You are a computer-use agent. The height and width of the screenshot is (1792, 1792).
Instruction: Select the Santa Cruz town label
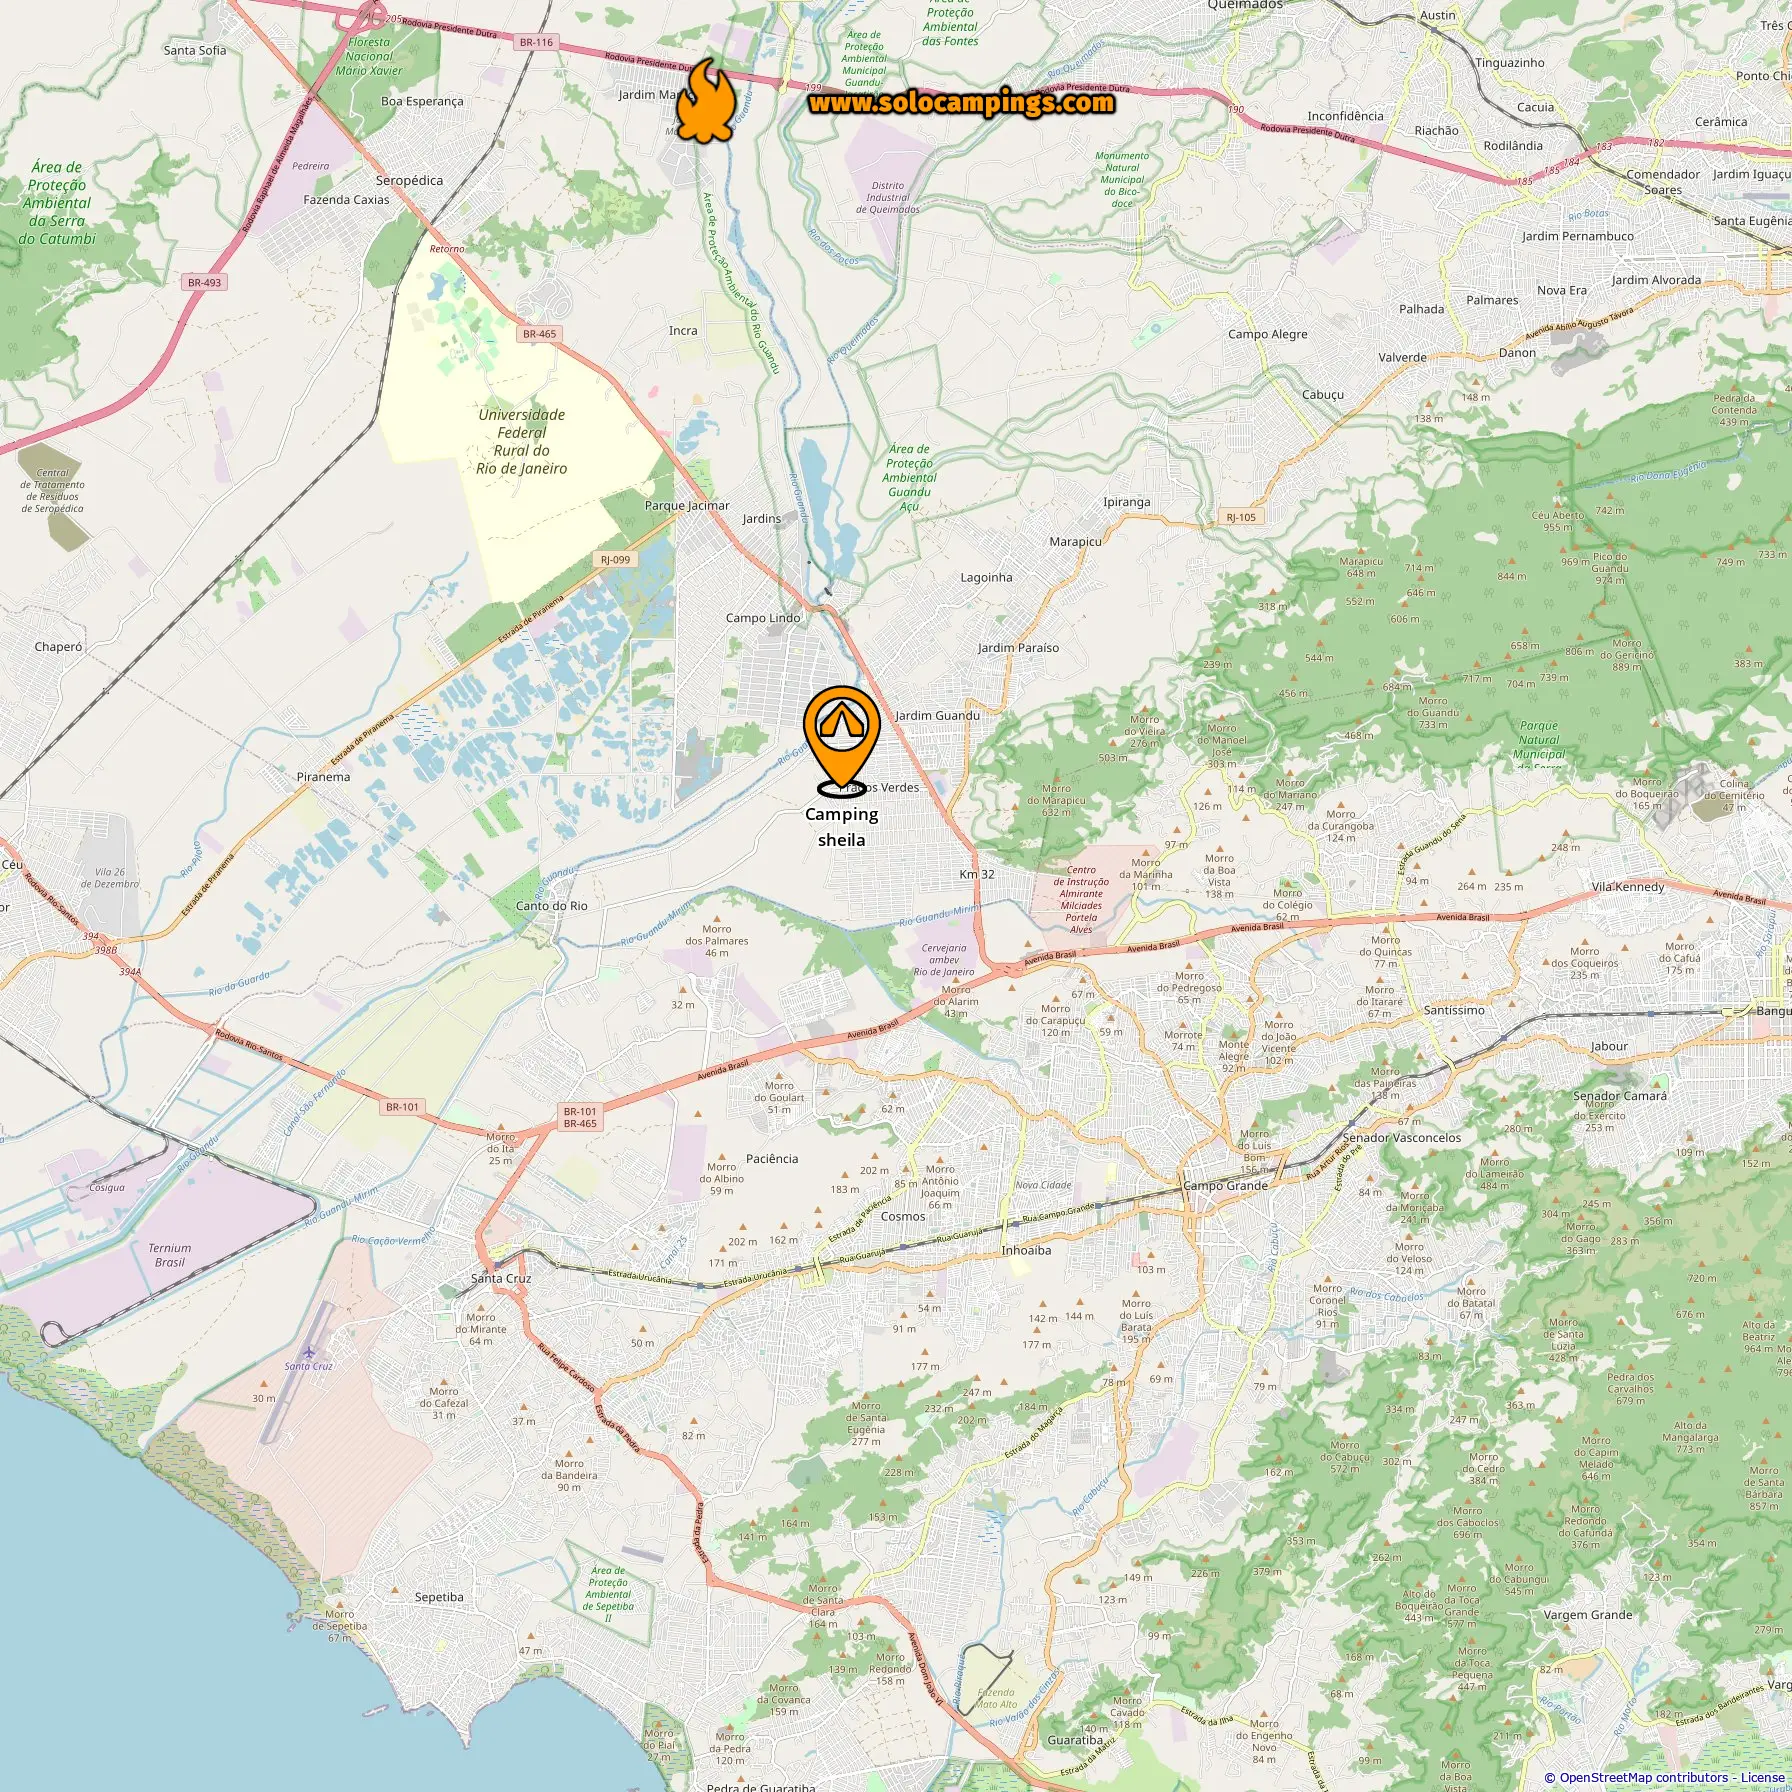click(x=501, y=1278)
